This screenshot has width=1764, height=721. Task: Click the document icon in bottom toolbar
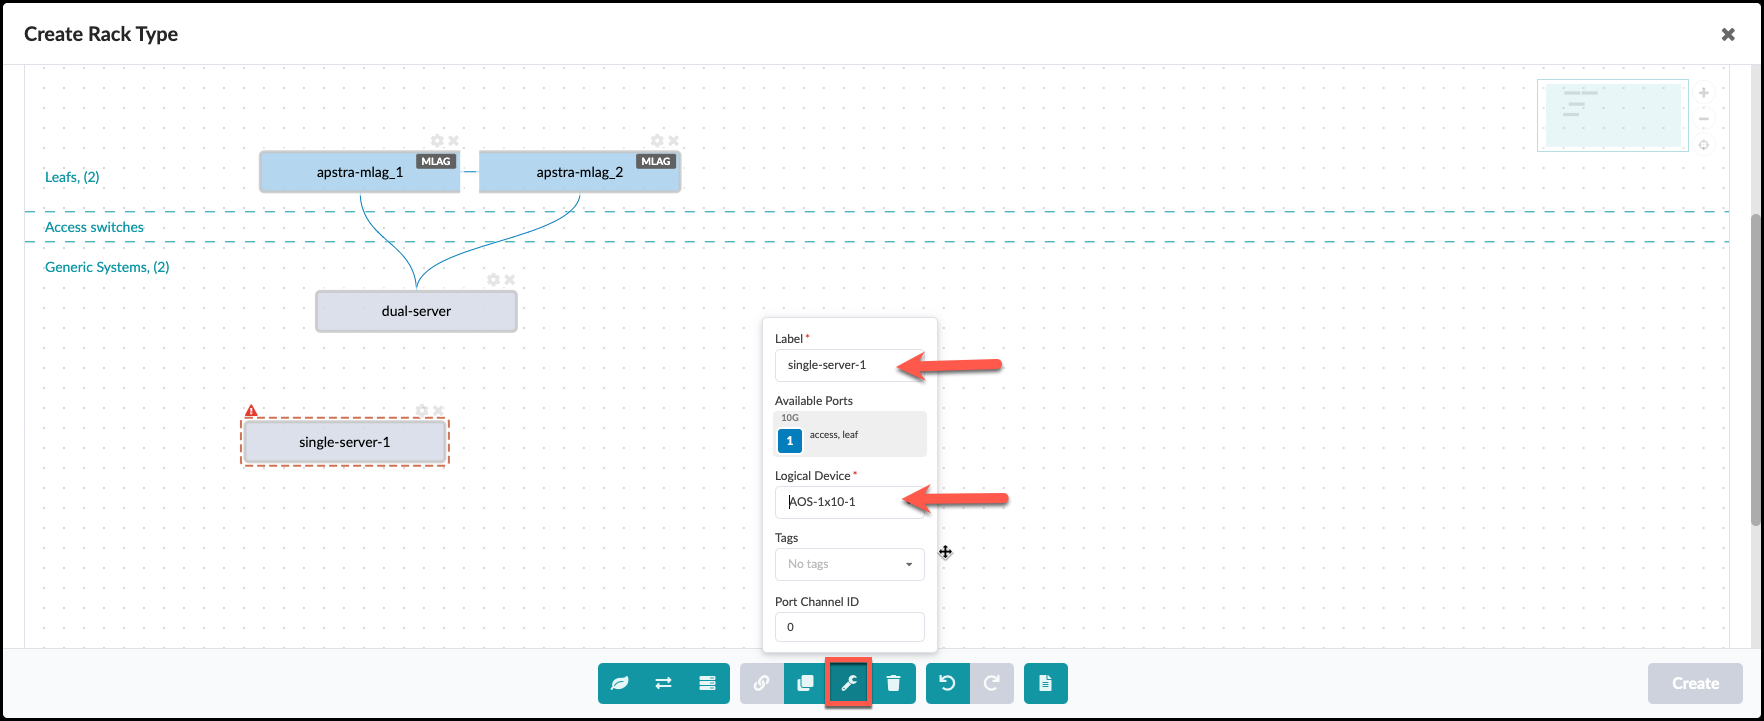pyautogui.click(x=1045, y=684)
